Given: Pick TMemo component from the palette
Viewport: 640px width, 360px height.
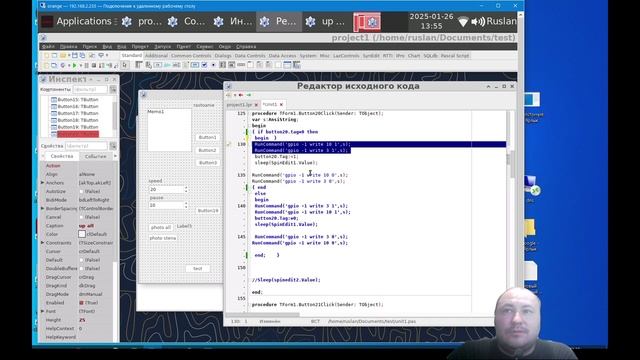Looking at the screenshot, I should (x=186, y=65).
